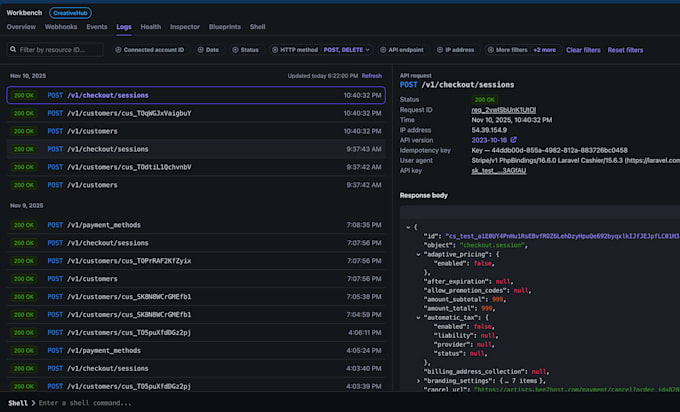Screen dimensions: 680x412
Task: Open cus_TO5puXfdDGz2pj log at 4:06:11 PM
Action: 196,333
